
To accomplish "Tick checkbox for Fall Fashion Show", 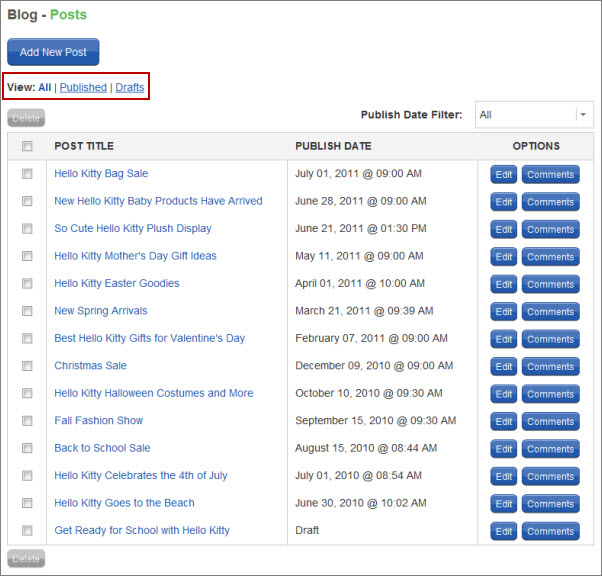I will (27, 421).
